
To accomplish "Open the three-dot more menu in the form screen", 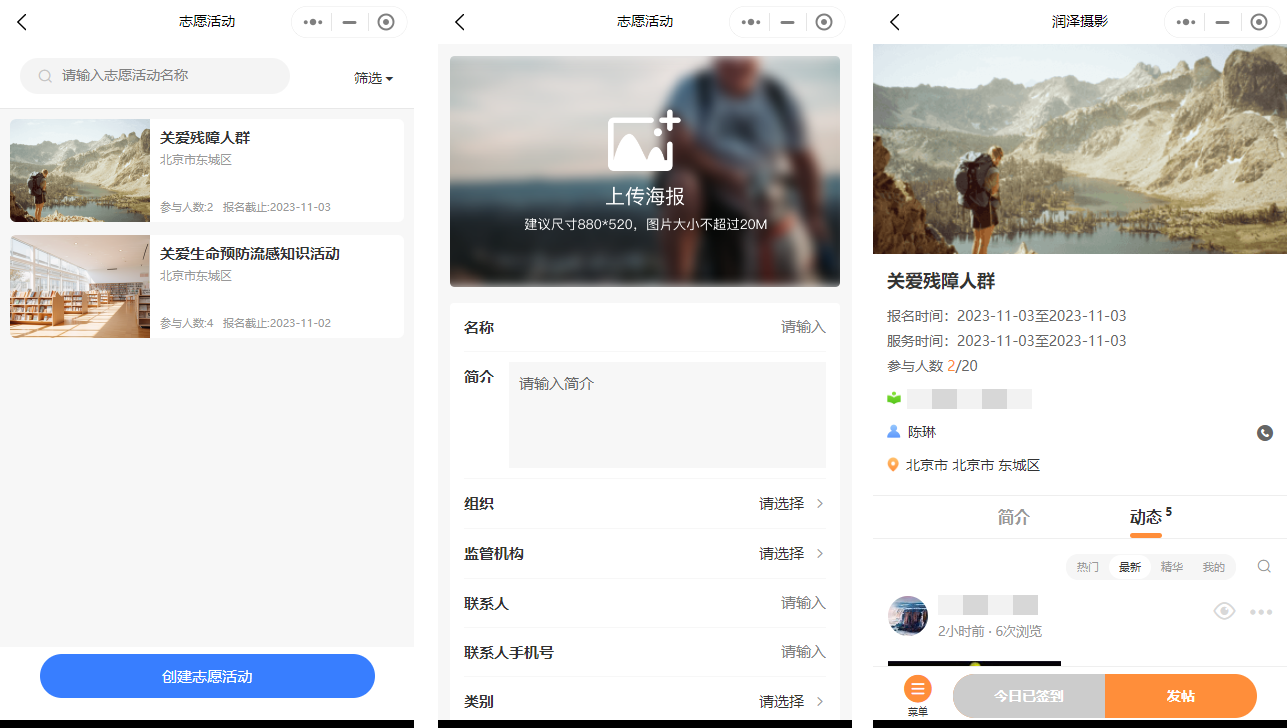I will [751, 22].
